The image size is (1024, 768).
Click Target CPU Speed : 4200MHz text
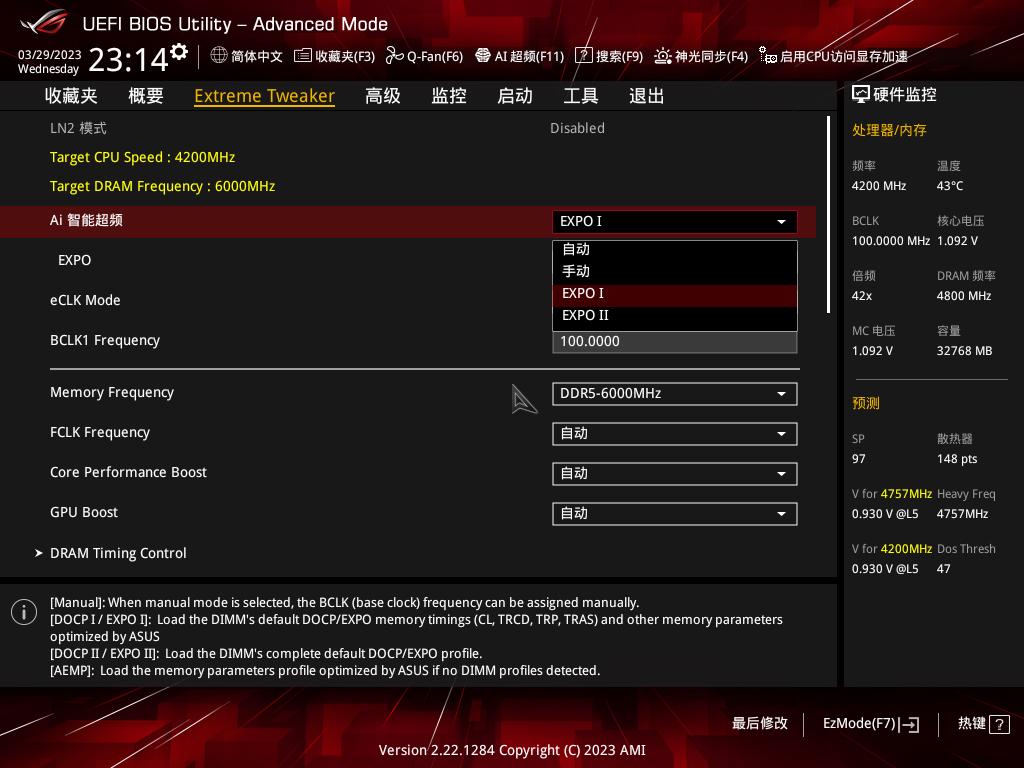click(x=142, y=157)
